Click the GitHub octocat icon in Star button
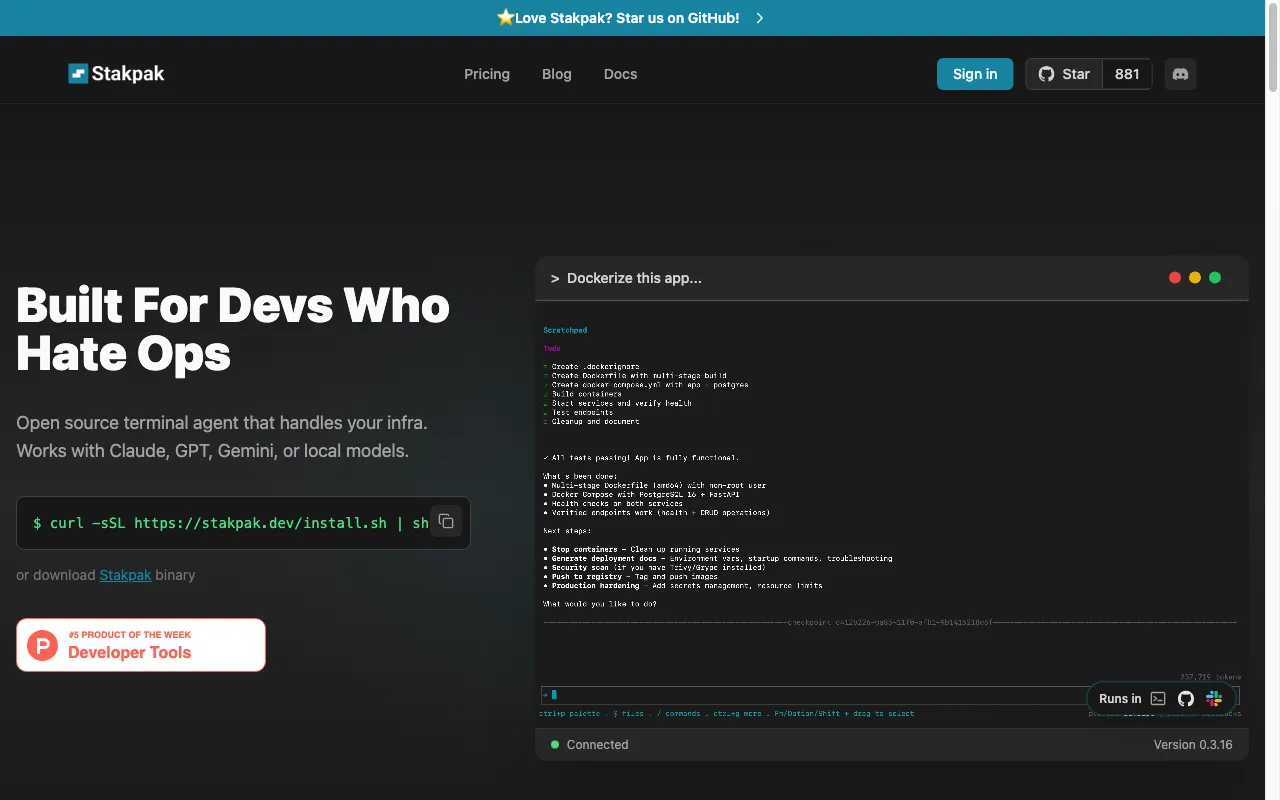Image resolution: width=1280 pixels, height=800 pixels. [1046, 74]
